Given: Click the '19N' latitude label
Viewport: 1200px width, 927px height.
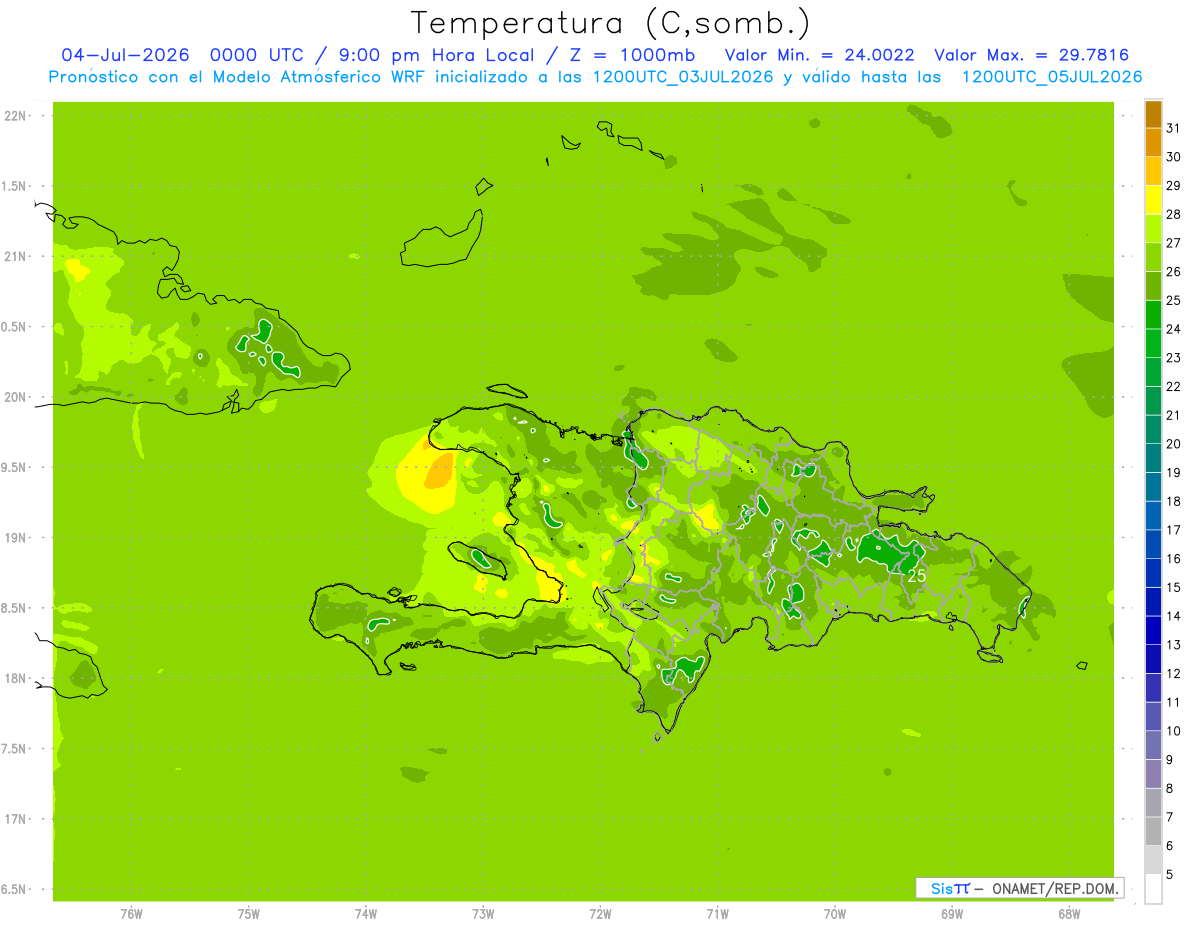Looking at the screenshot, I should pos(14,538).
